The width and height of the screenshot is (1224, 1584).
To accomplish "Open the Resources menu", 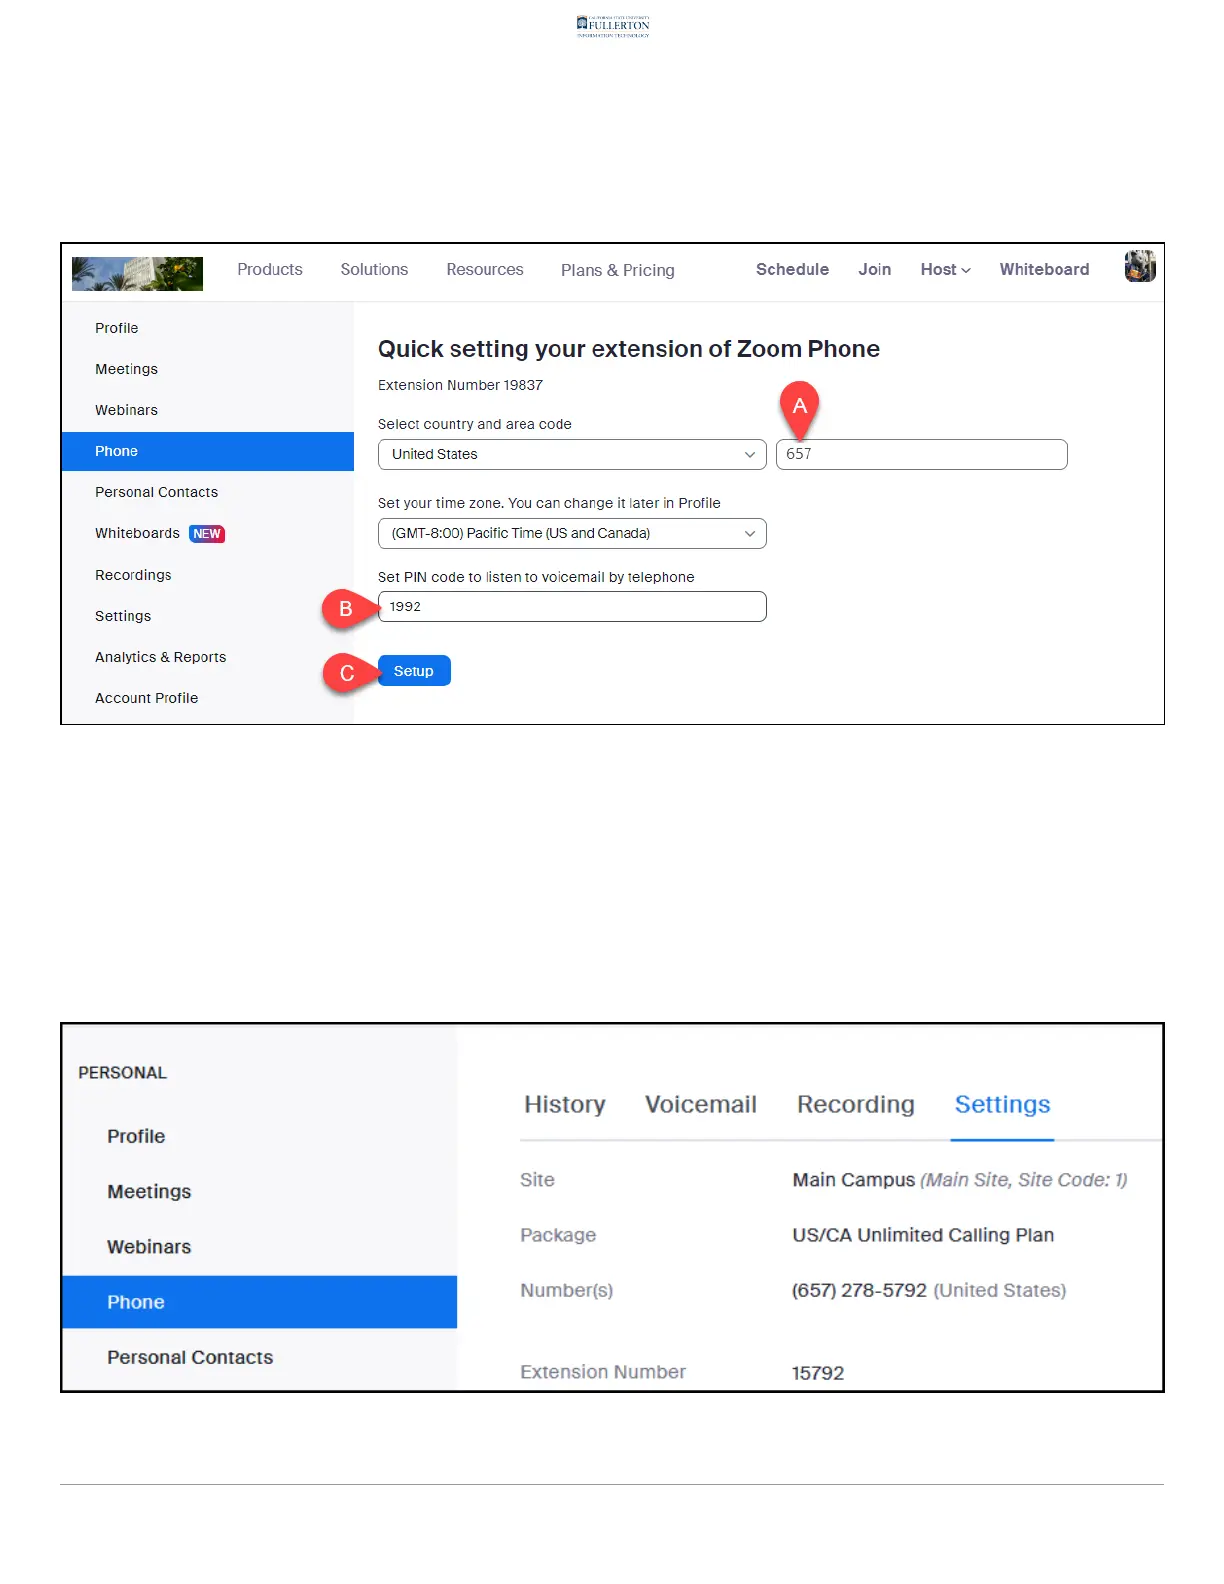I will point(485,270).
